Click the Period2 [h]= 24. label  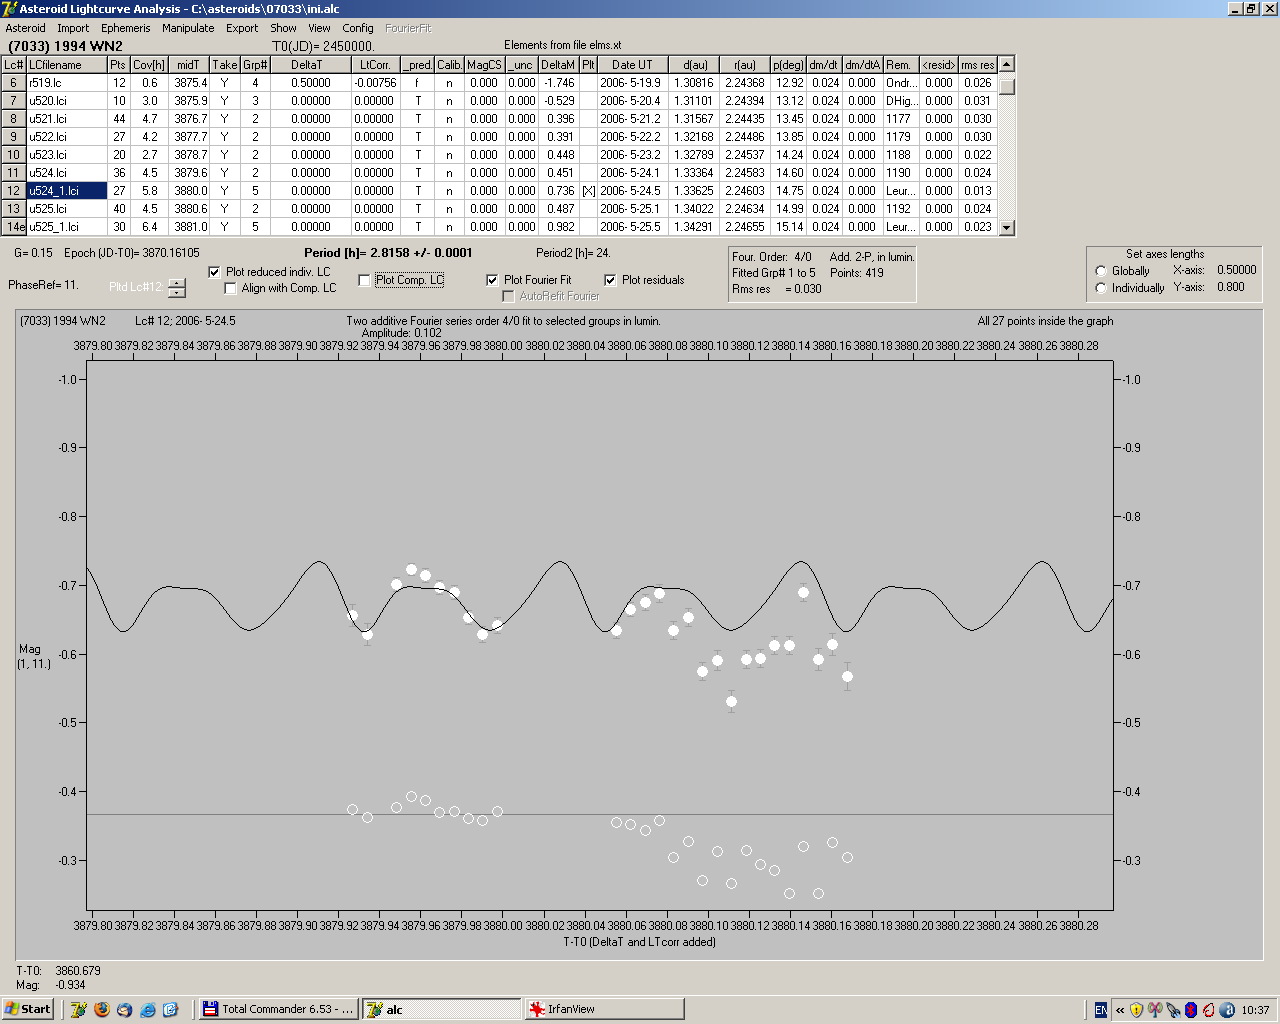[573, 253]
